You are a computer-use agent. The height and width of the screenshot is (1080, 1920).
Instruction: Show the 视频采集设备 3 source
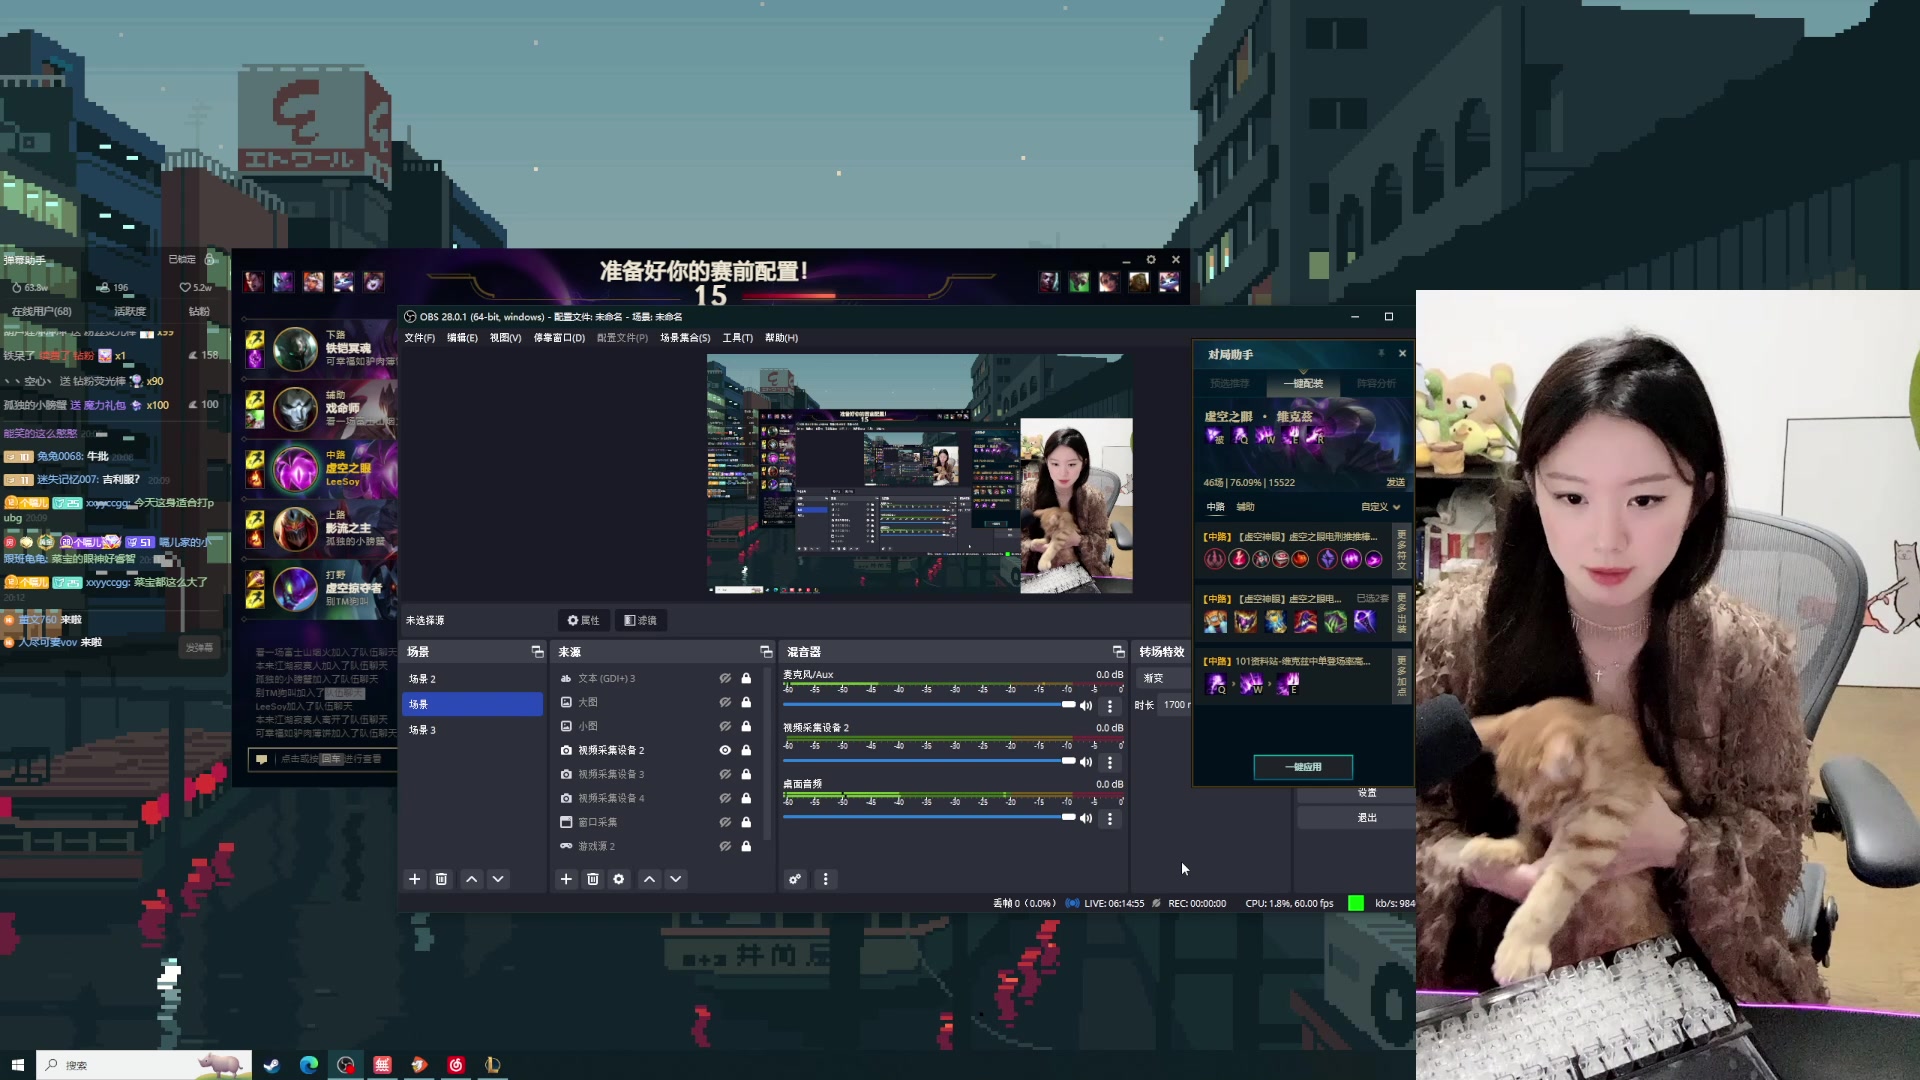[x=725, y=774]
